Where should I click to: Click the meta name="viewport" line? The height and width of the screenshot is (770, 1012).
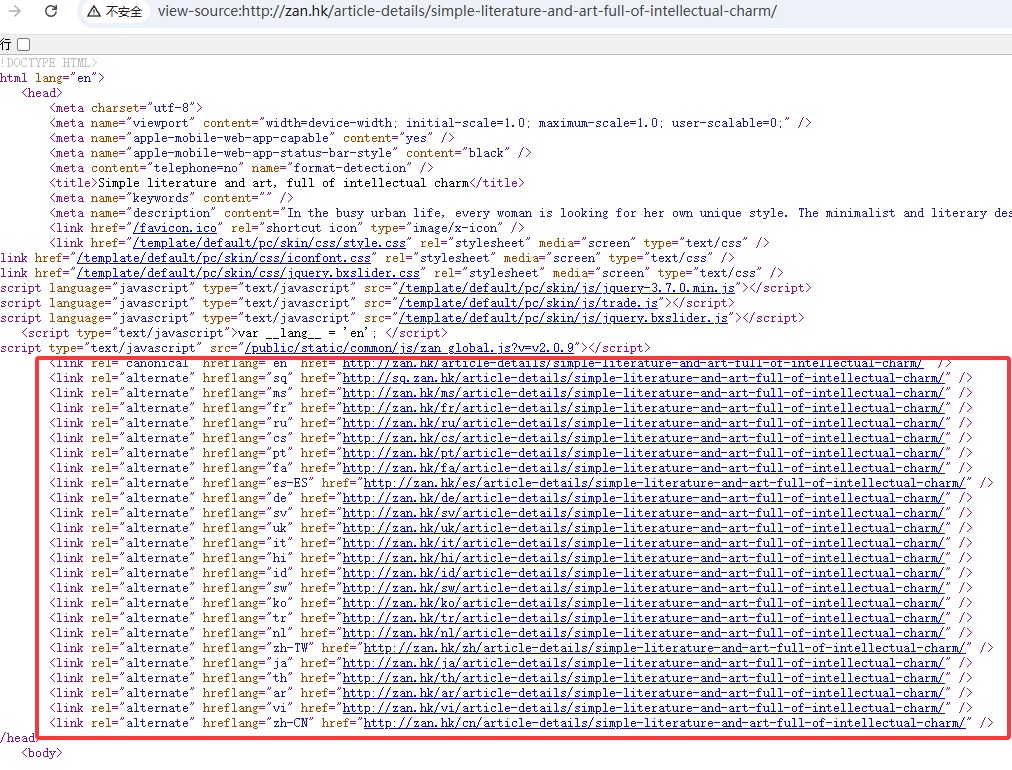[430, 123]
